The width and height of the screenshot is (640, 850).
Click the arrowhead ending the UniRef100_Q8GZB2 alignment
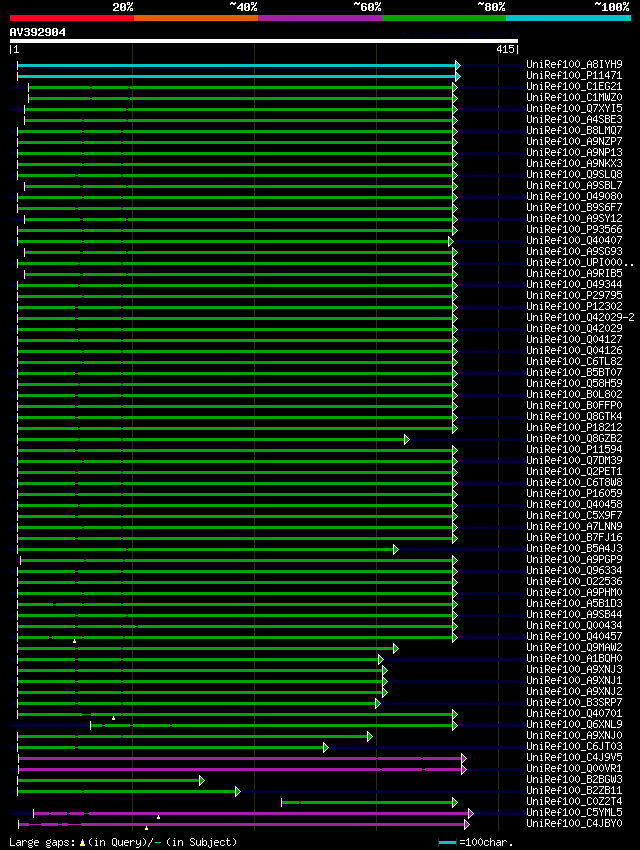407,440
